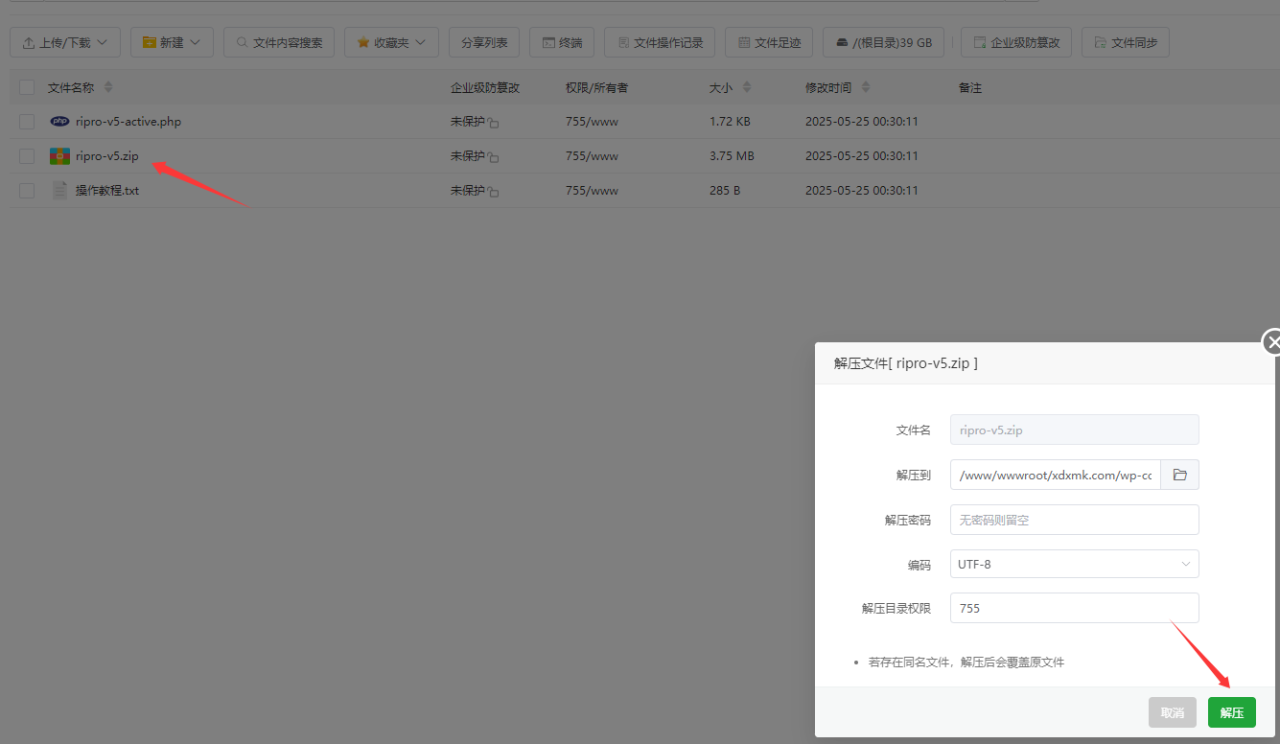Viewport: 1280px width, 744px height.
Task: Click the root directory 39 GB button
Action: 884,42
